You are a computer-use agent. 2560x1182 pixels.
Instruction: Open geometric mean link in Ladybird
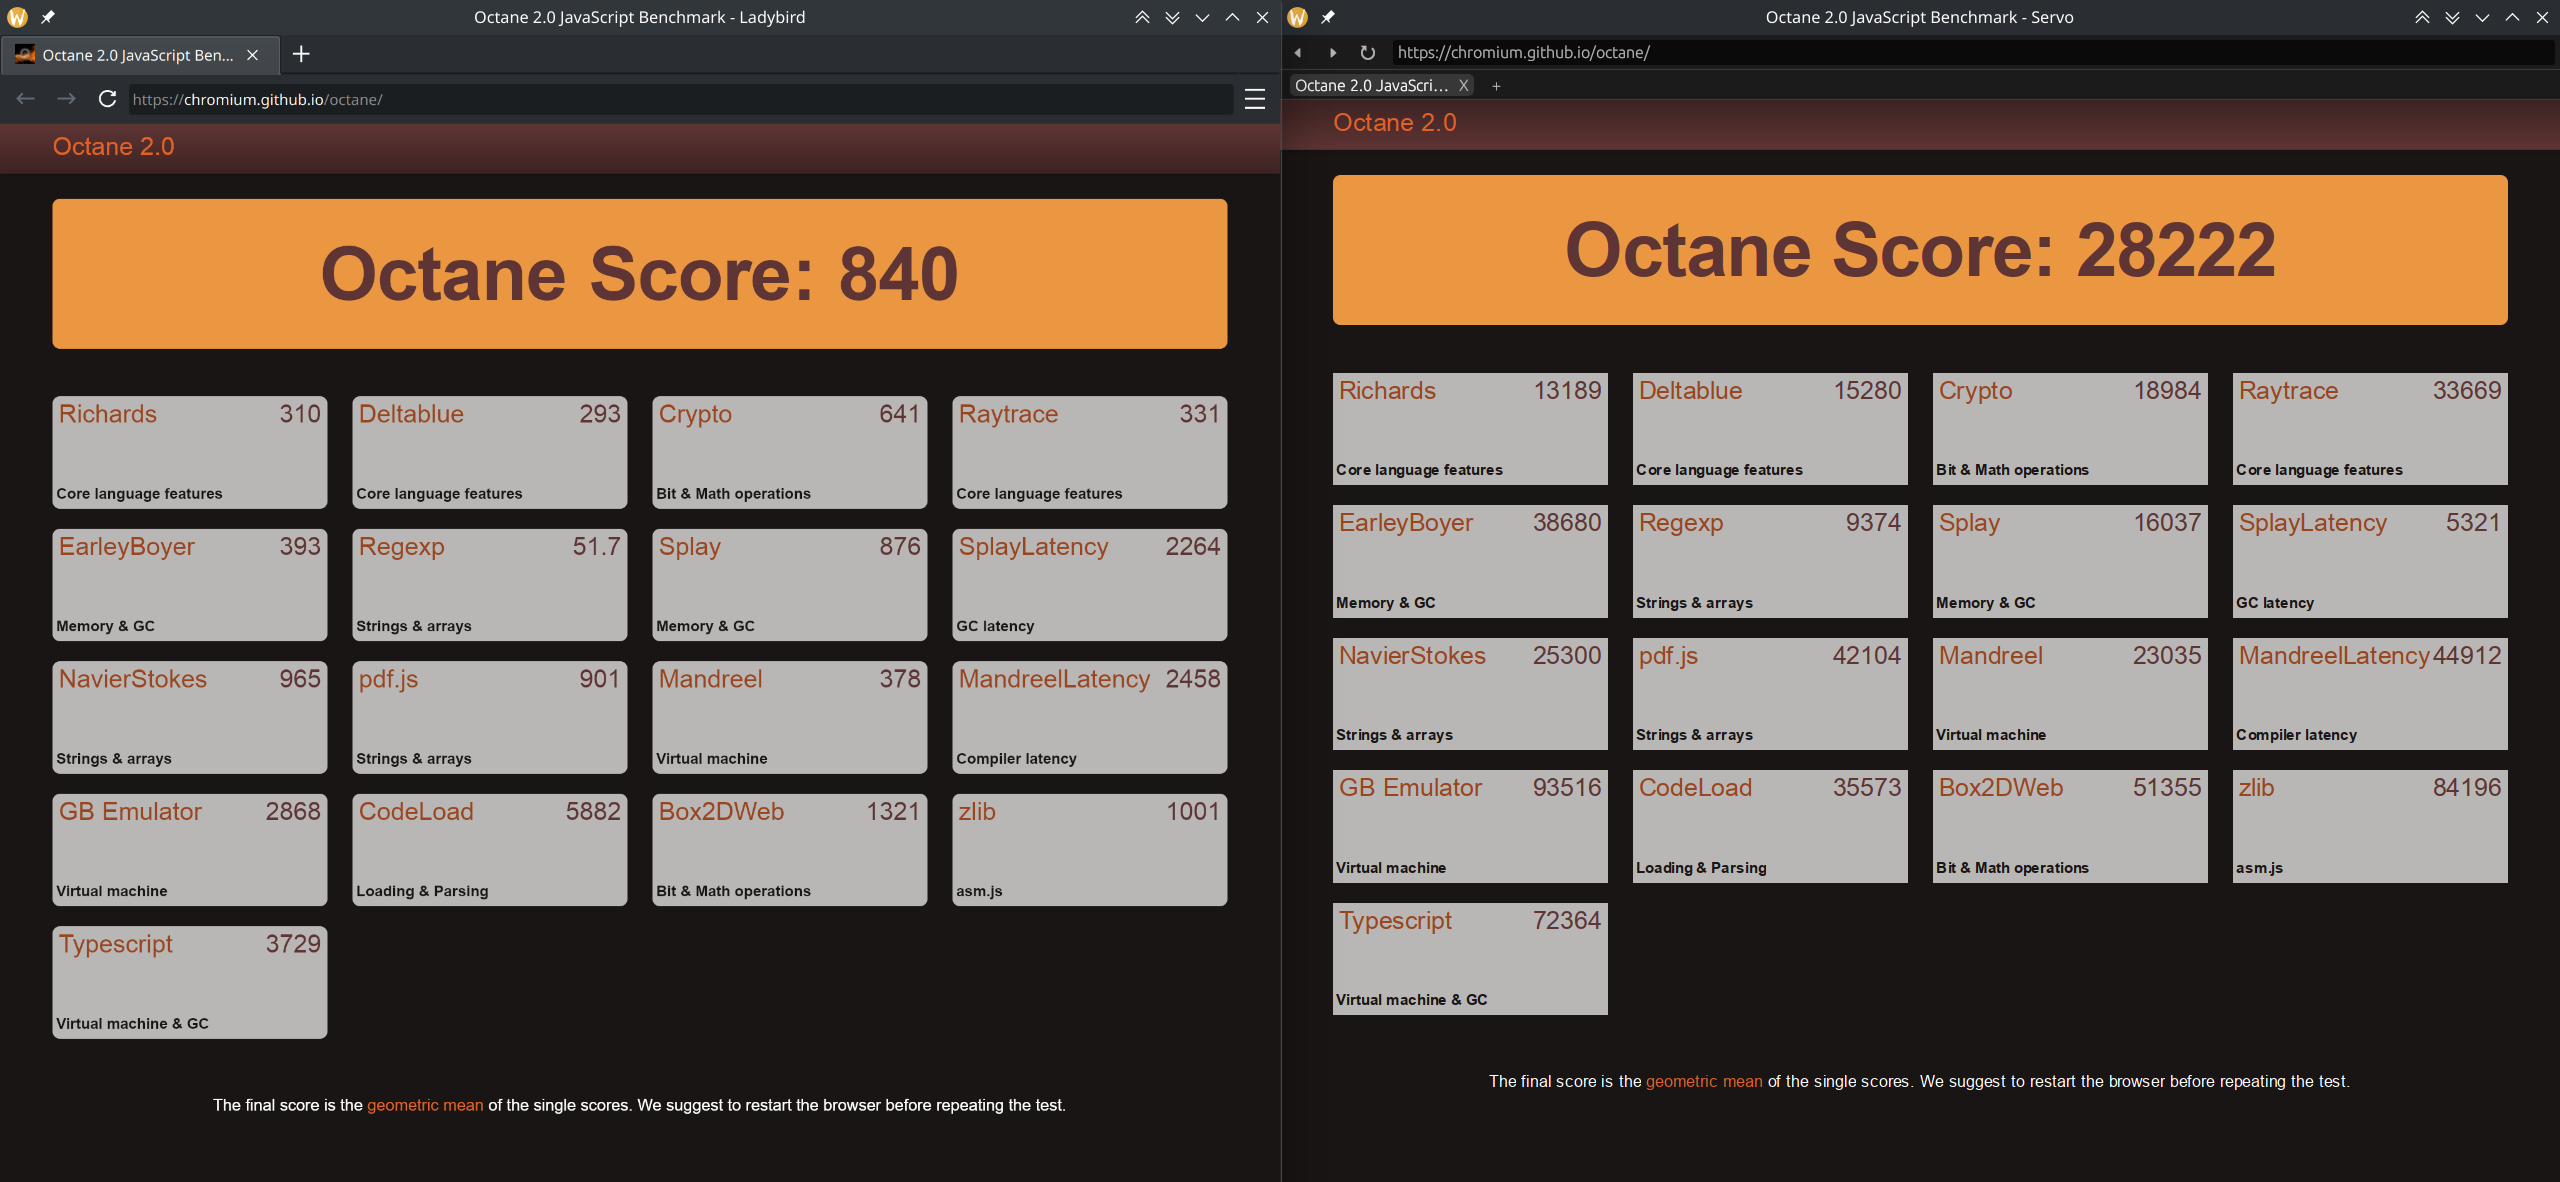(x=425, y=1105)
